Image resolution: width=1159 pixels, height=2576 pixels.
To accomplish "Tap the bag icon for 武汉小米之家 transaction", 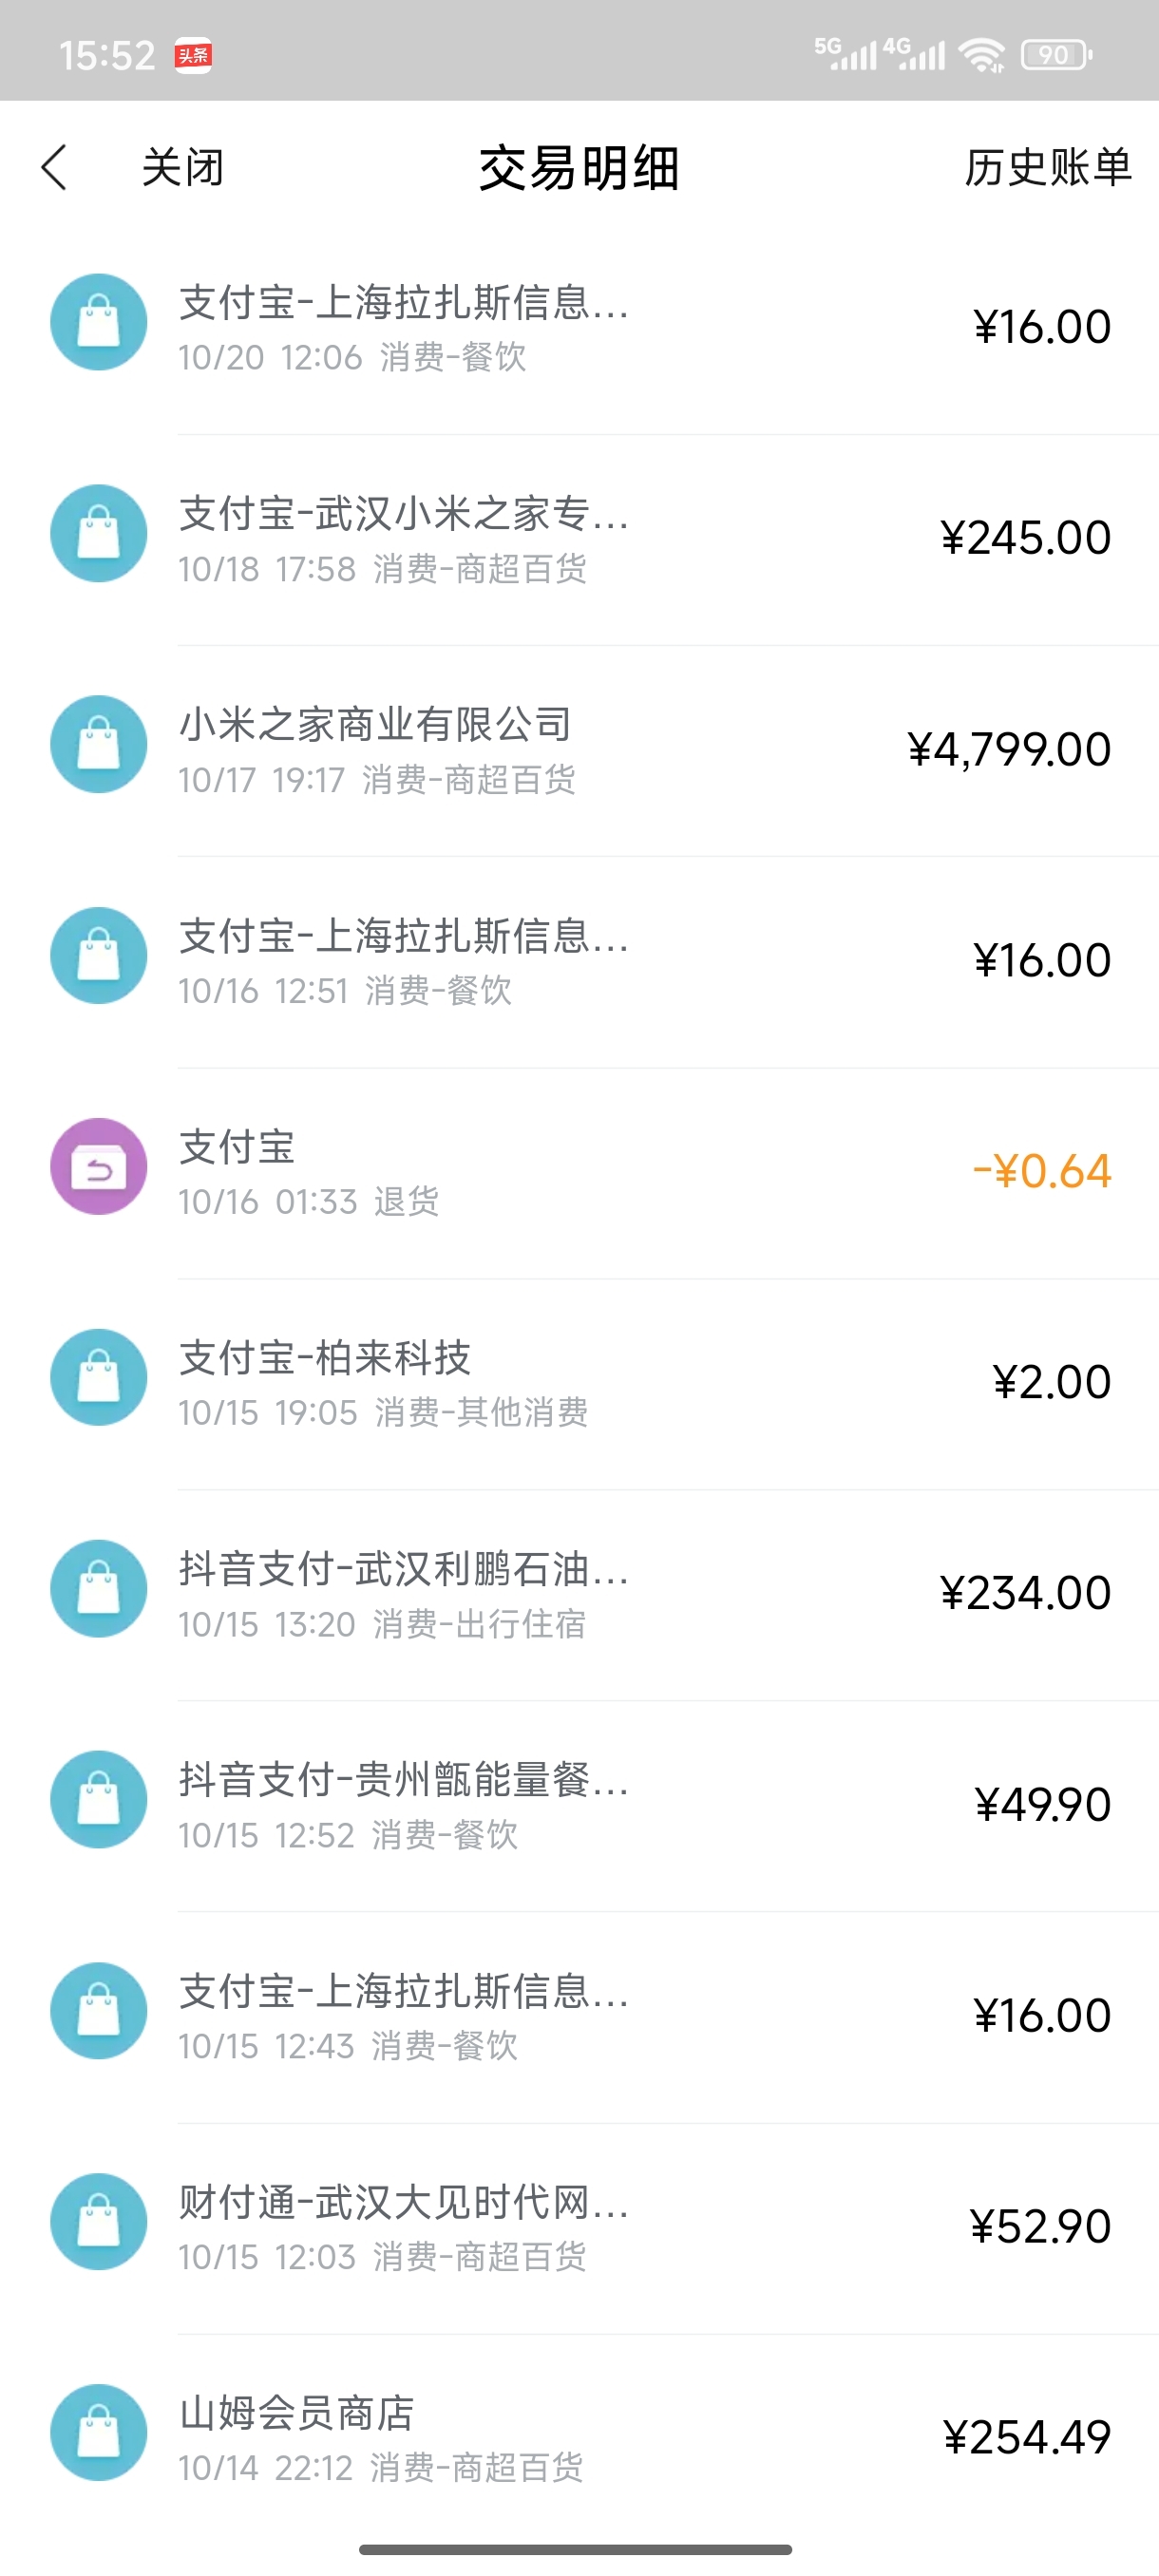I will 99,534.
